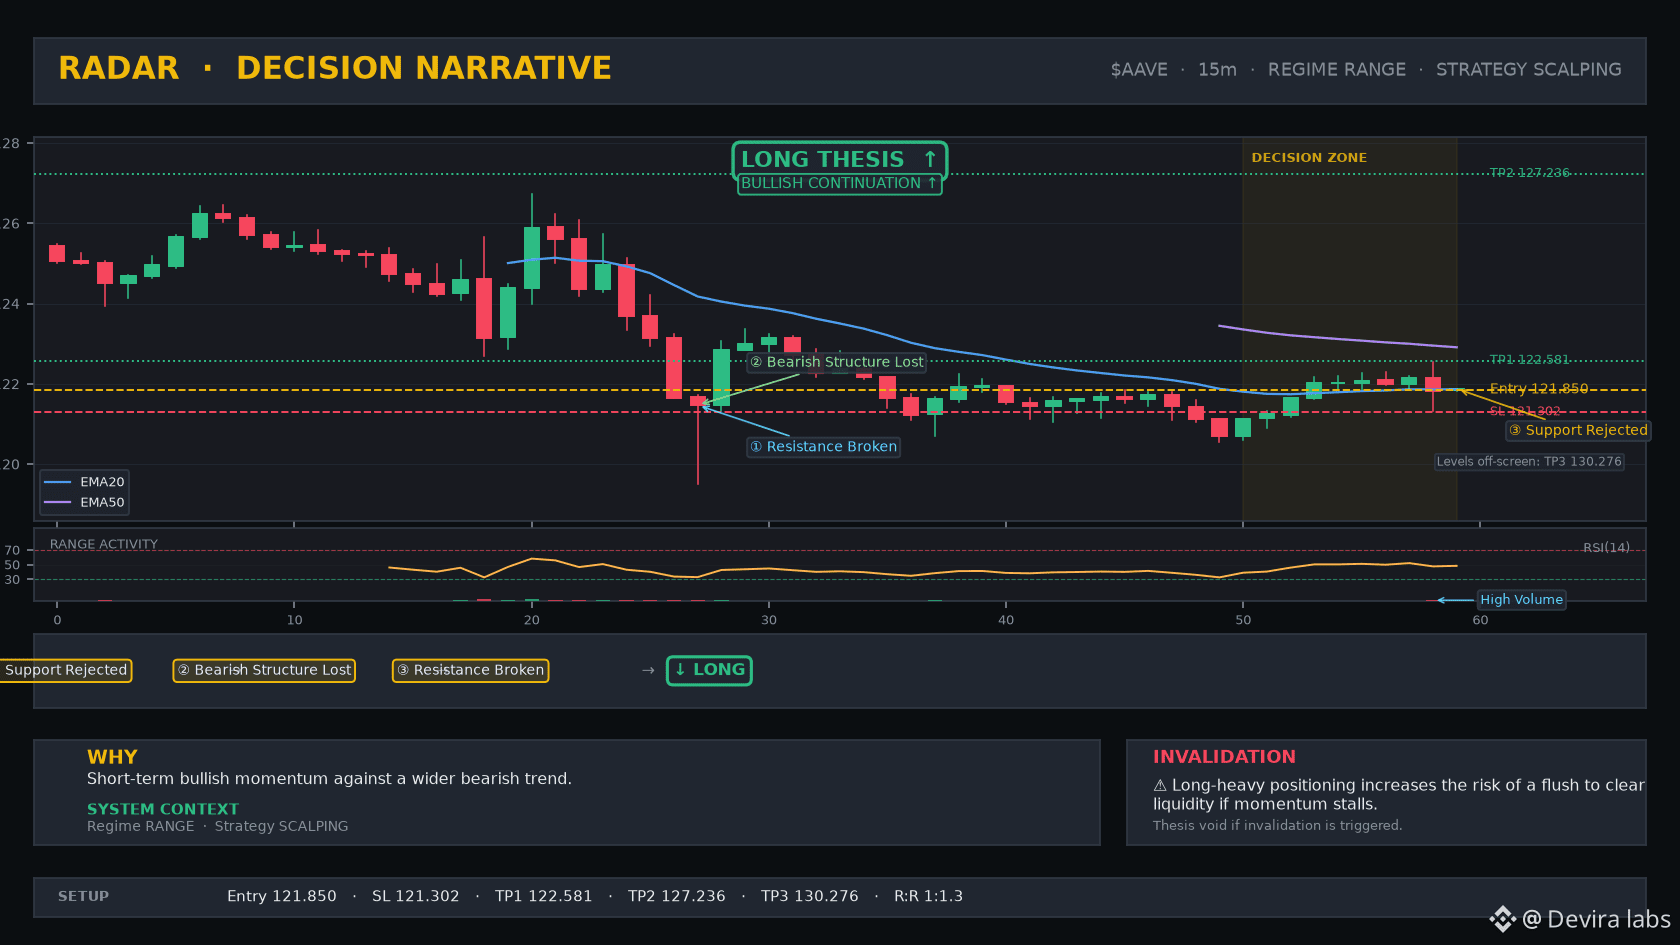
Task: Click the Levels off-screen TP3 note
Action: click(x=1529, y=461)
